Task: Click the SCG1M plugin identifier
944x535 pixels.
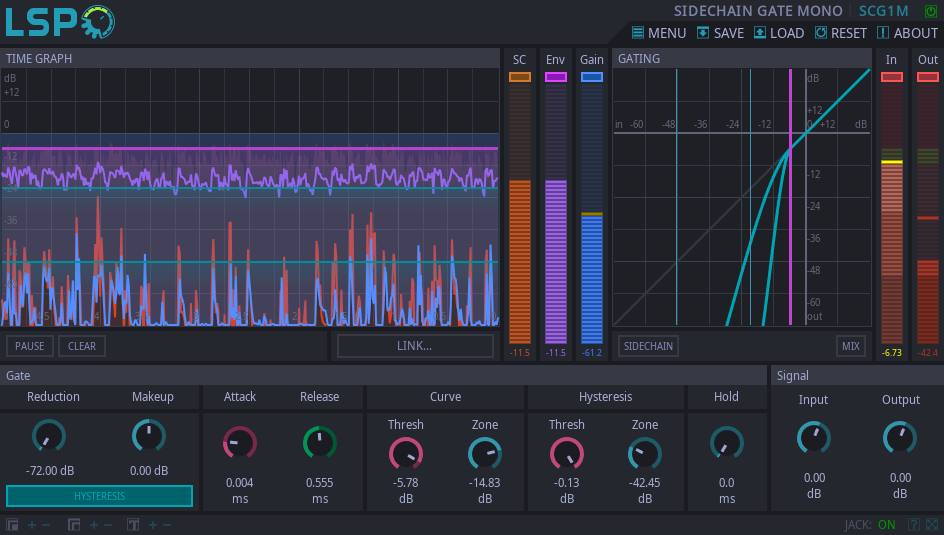Action: (x=883, y=11)
